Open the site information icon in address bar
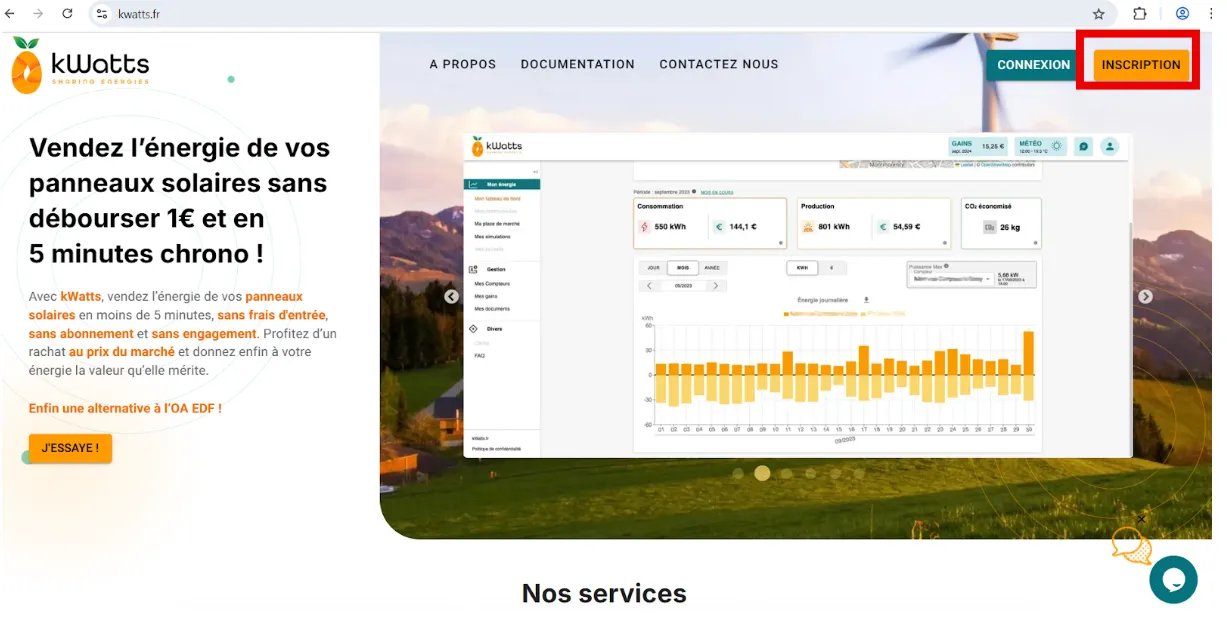This screenshot has width=1227, height=637. (101, 14)
